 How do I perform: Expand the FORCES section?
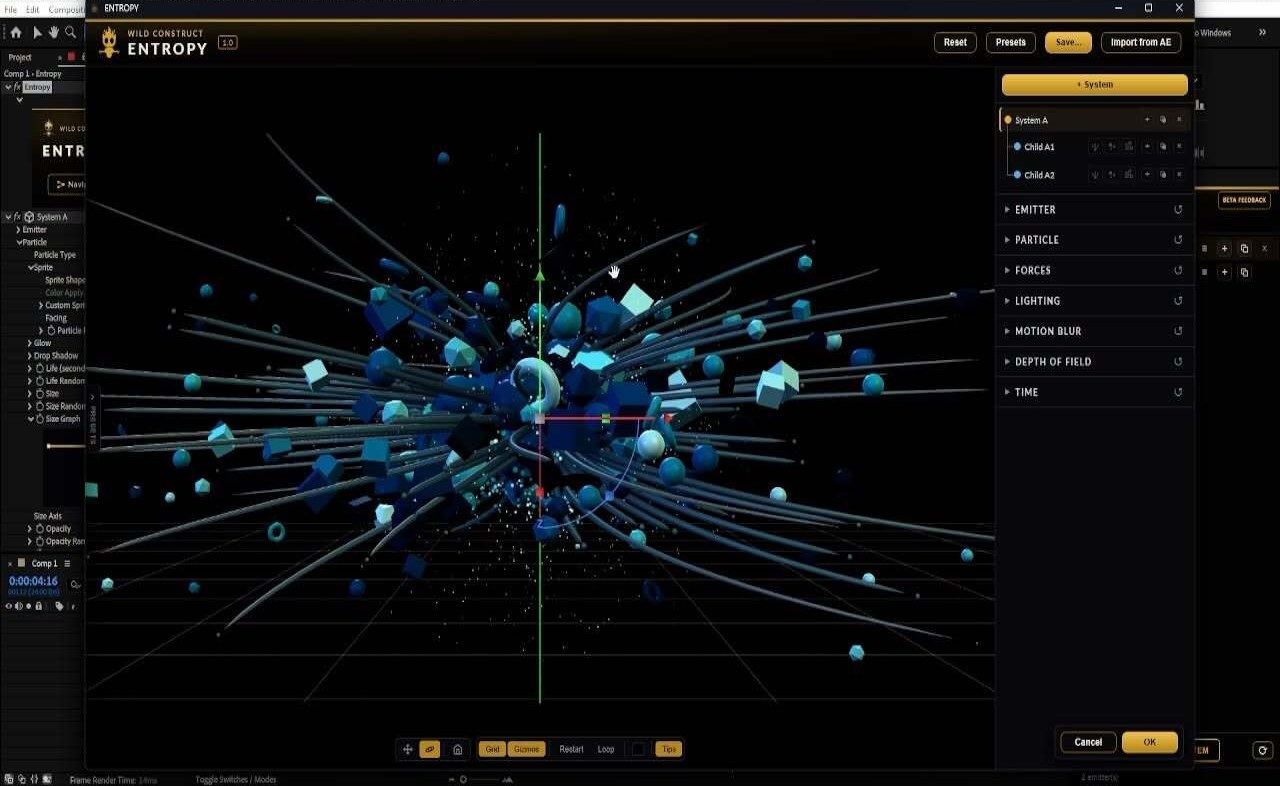click(x=1095, y=270)
